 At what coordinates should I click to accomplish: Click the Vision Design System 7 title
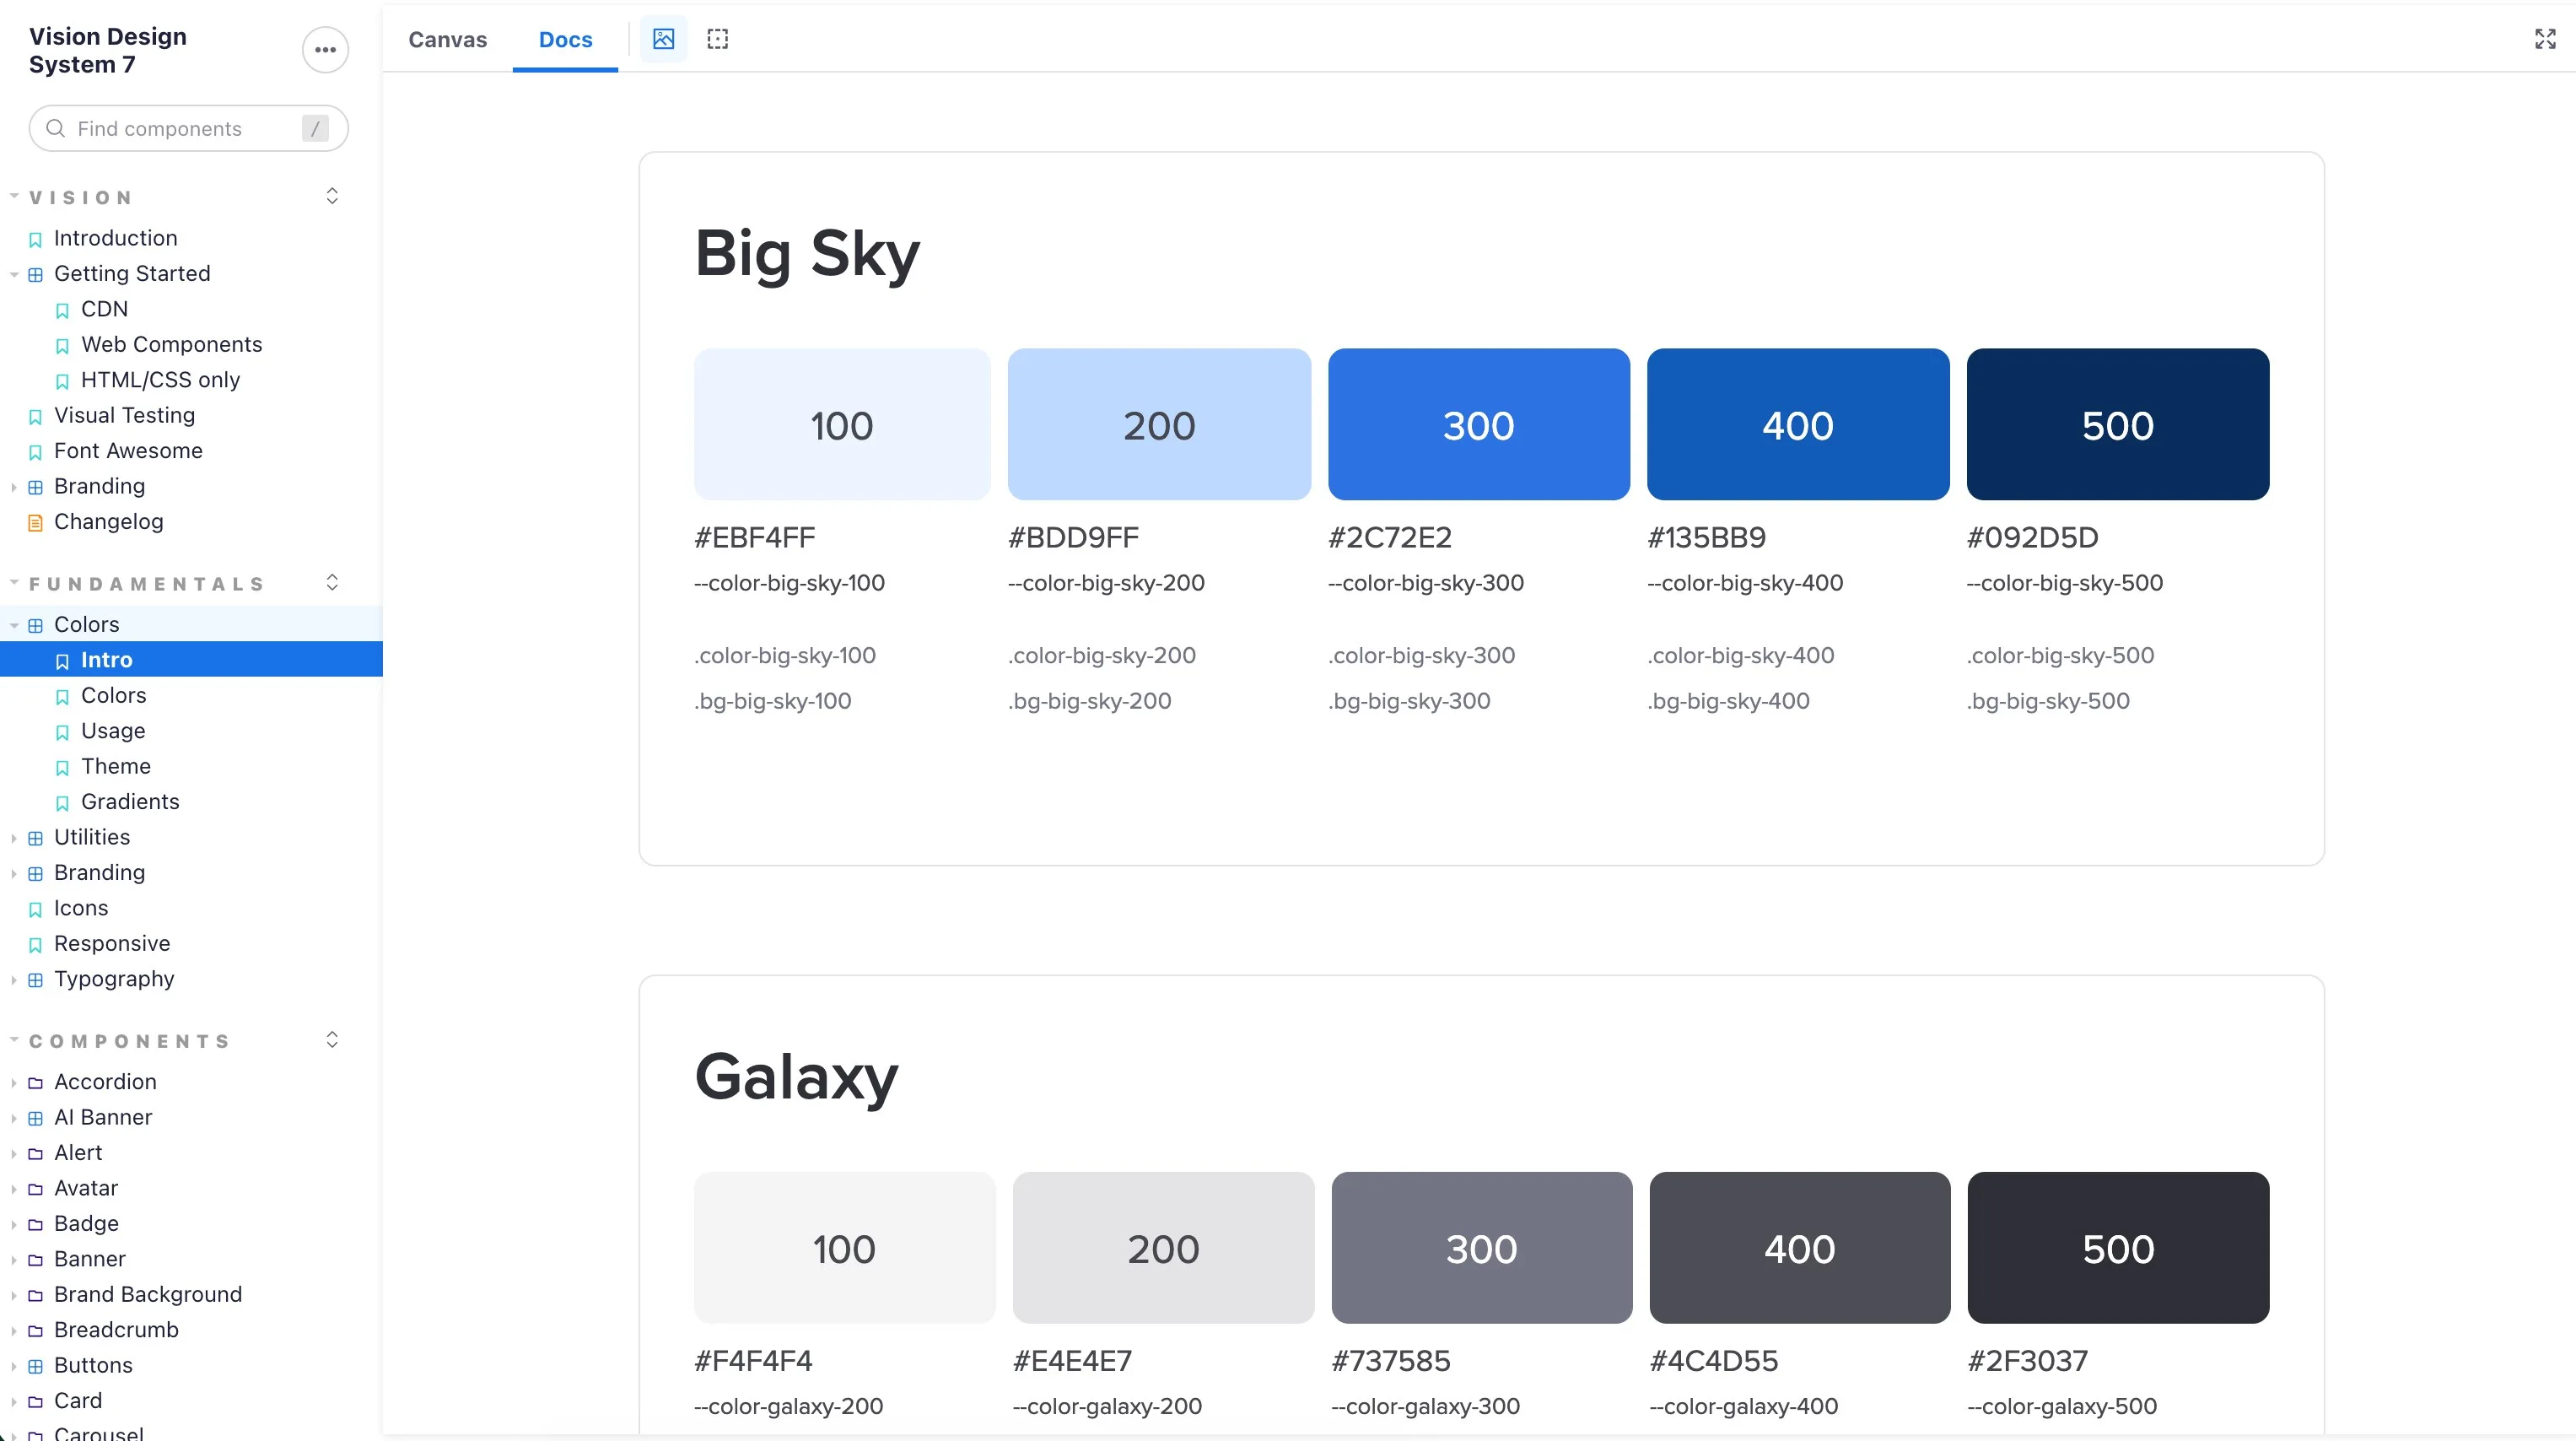(x=108, y=50)
